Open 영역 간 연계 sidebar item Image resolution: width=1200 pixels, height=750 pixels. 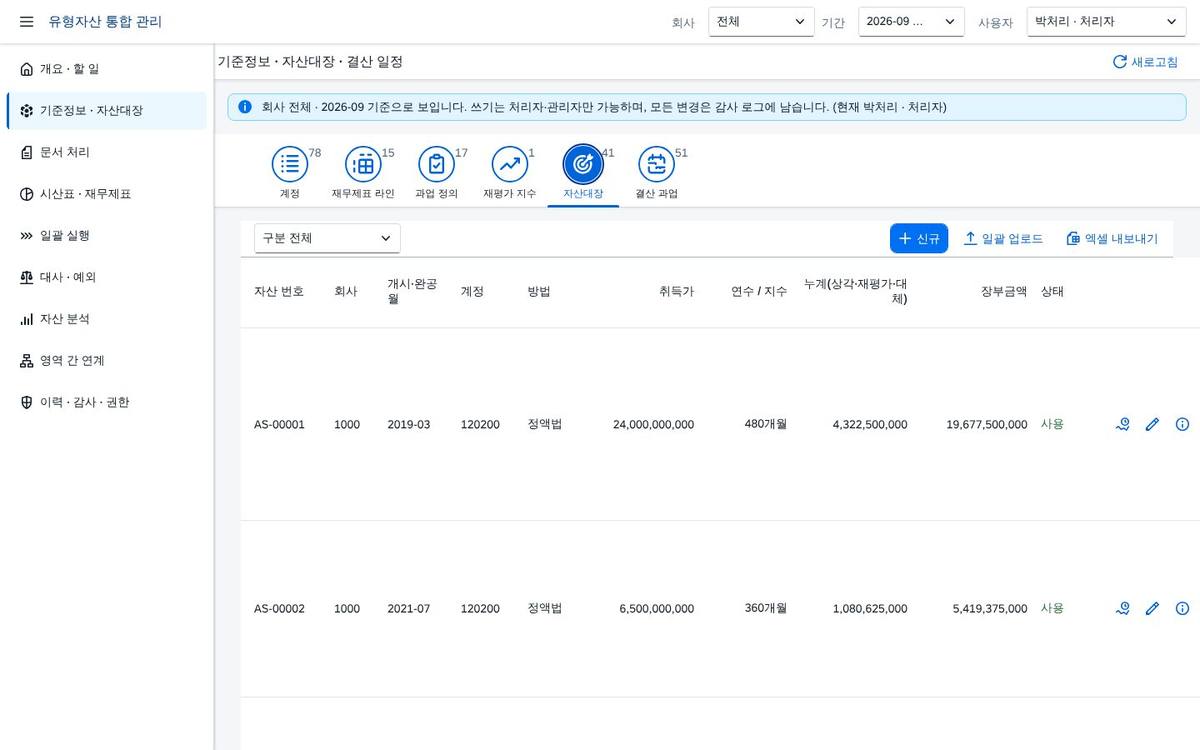point(107,361)
